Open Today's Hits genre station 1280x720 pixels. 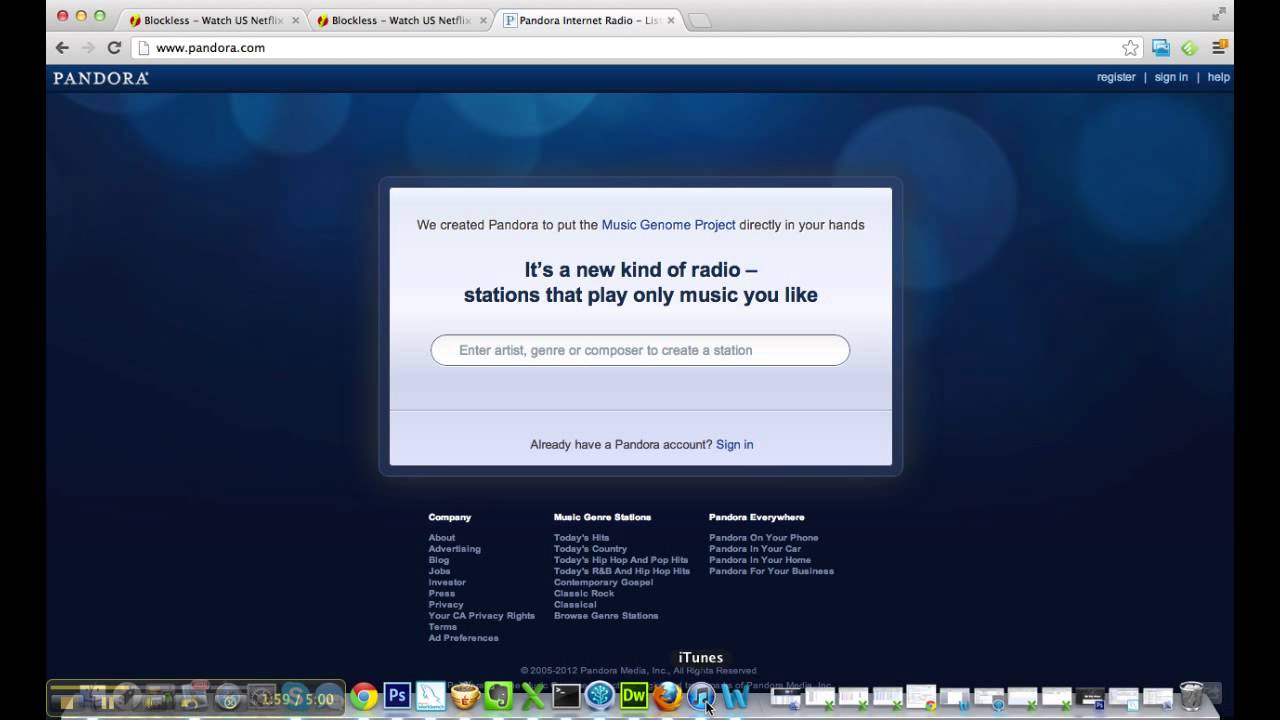coord(581,538)
